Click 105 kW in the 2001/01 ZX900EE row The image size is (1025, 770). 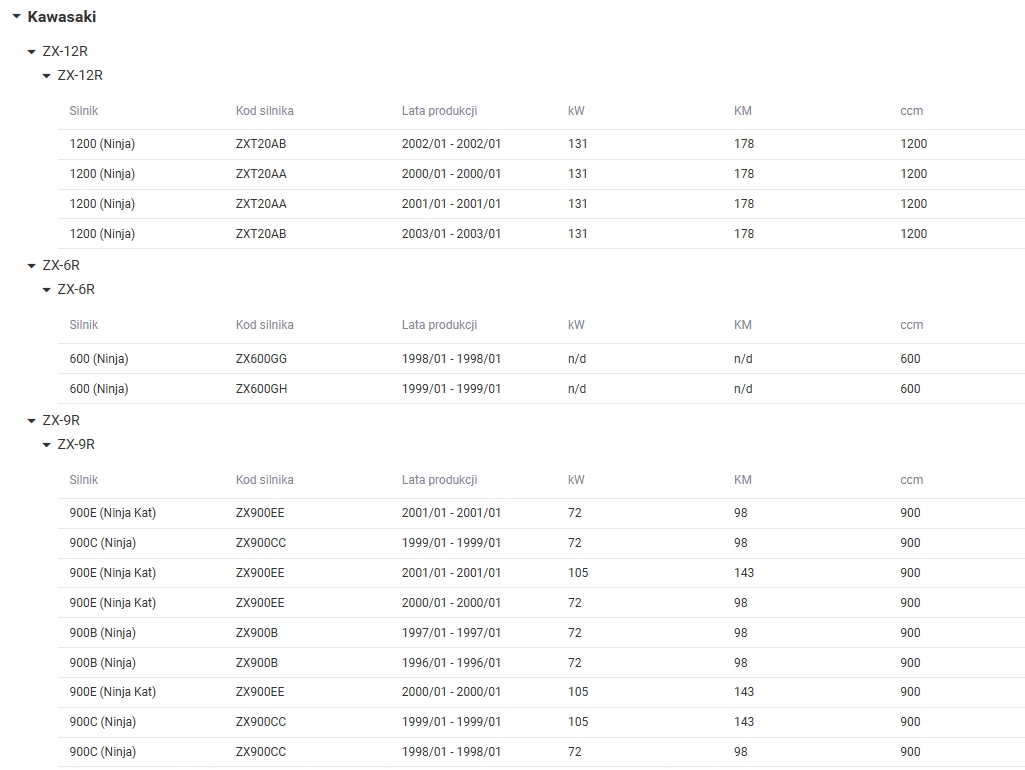tap(578, 573)
